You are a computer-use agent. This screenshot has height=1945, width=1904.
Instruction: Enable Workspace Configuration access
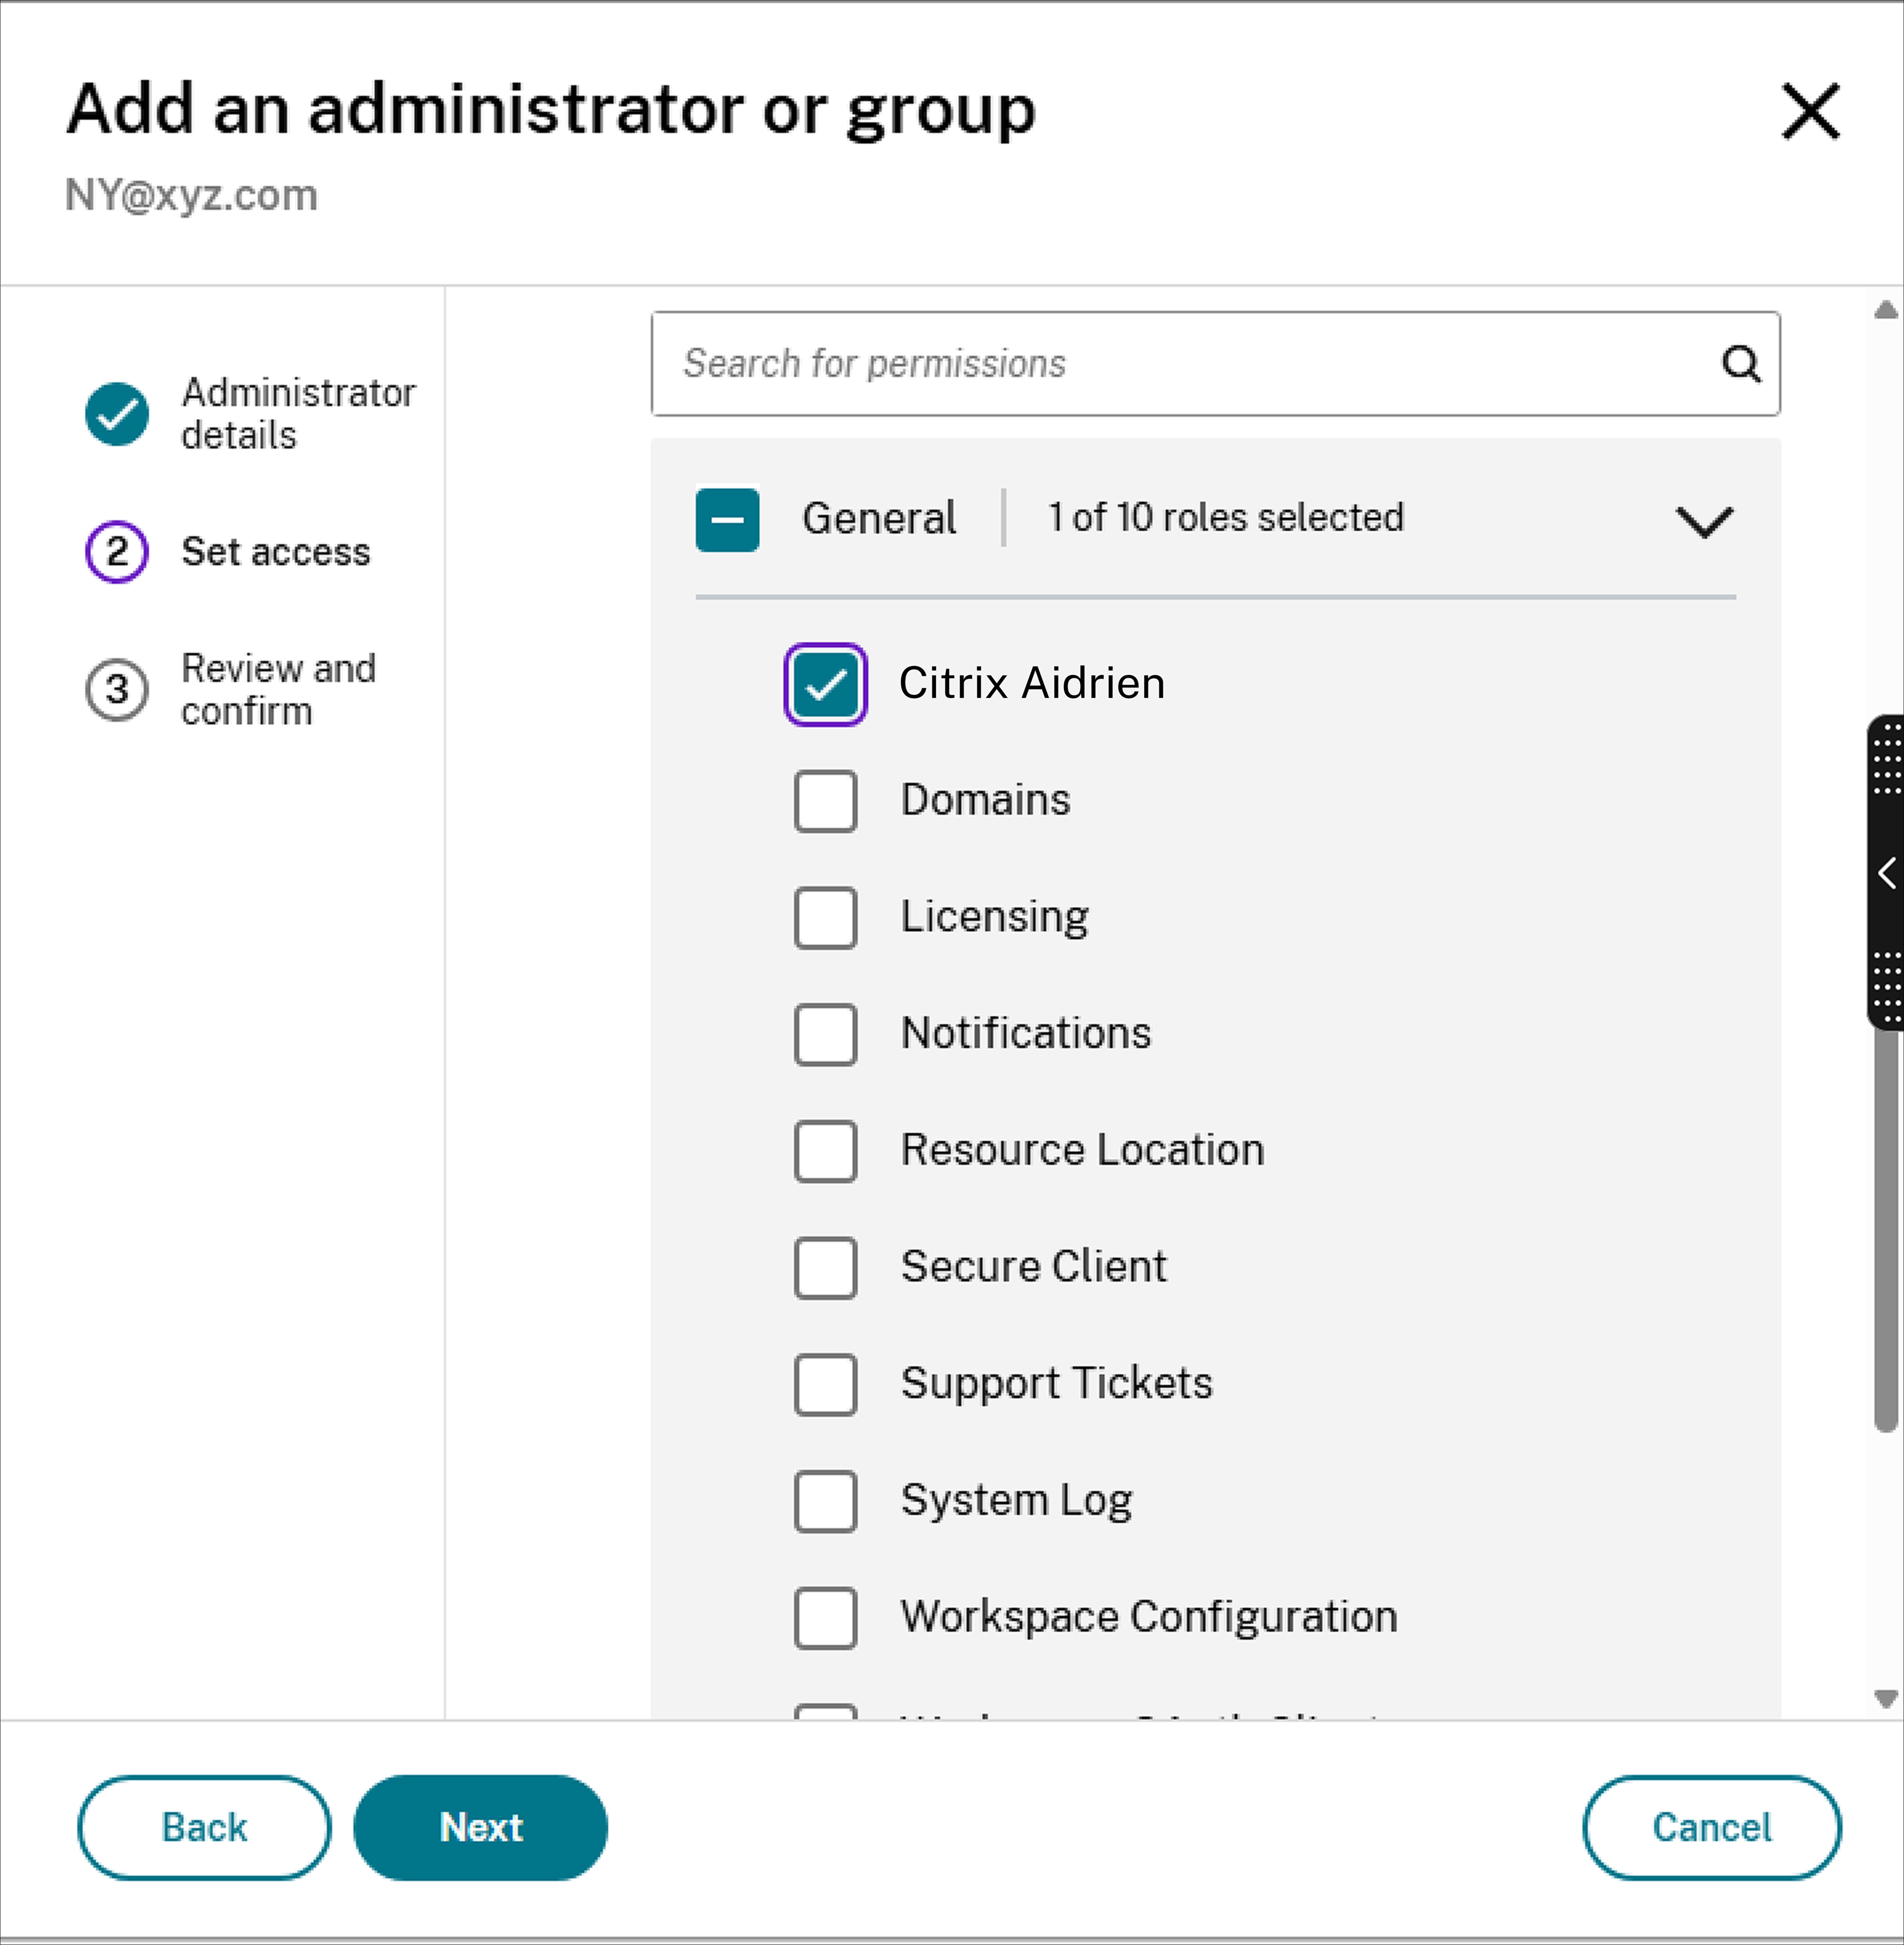pyautogui.click(x=825, y=1618)
